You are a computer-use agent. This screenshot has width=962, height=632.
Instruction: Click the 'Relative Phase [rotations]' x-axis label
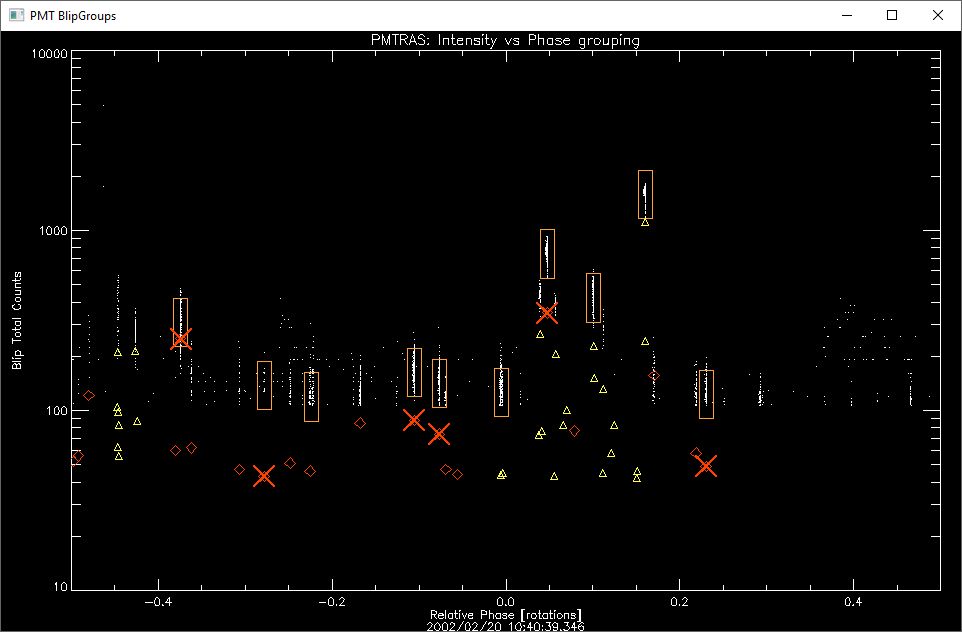pyautogui.click(x=505, y=614)
